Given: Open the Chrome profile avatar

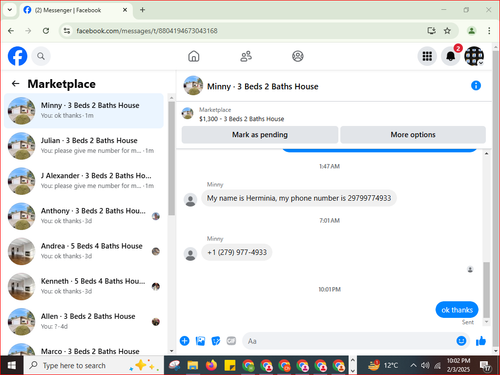Looking at the screenshot, I should (471, 31).
